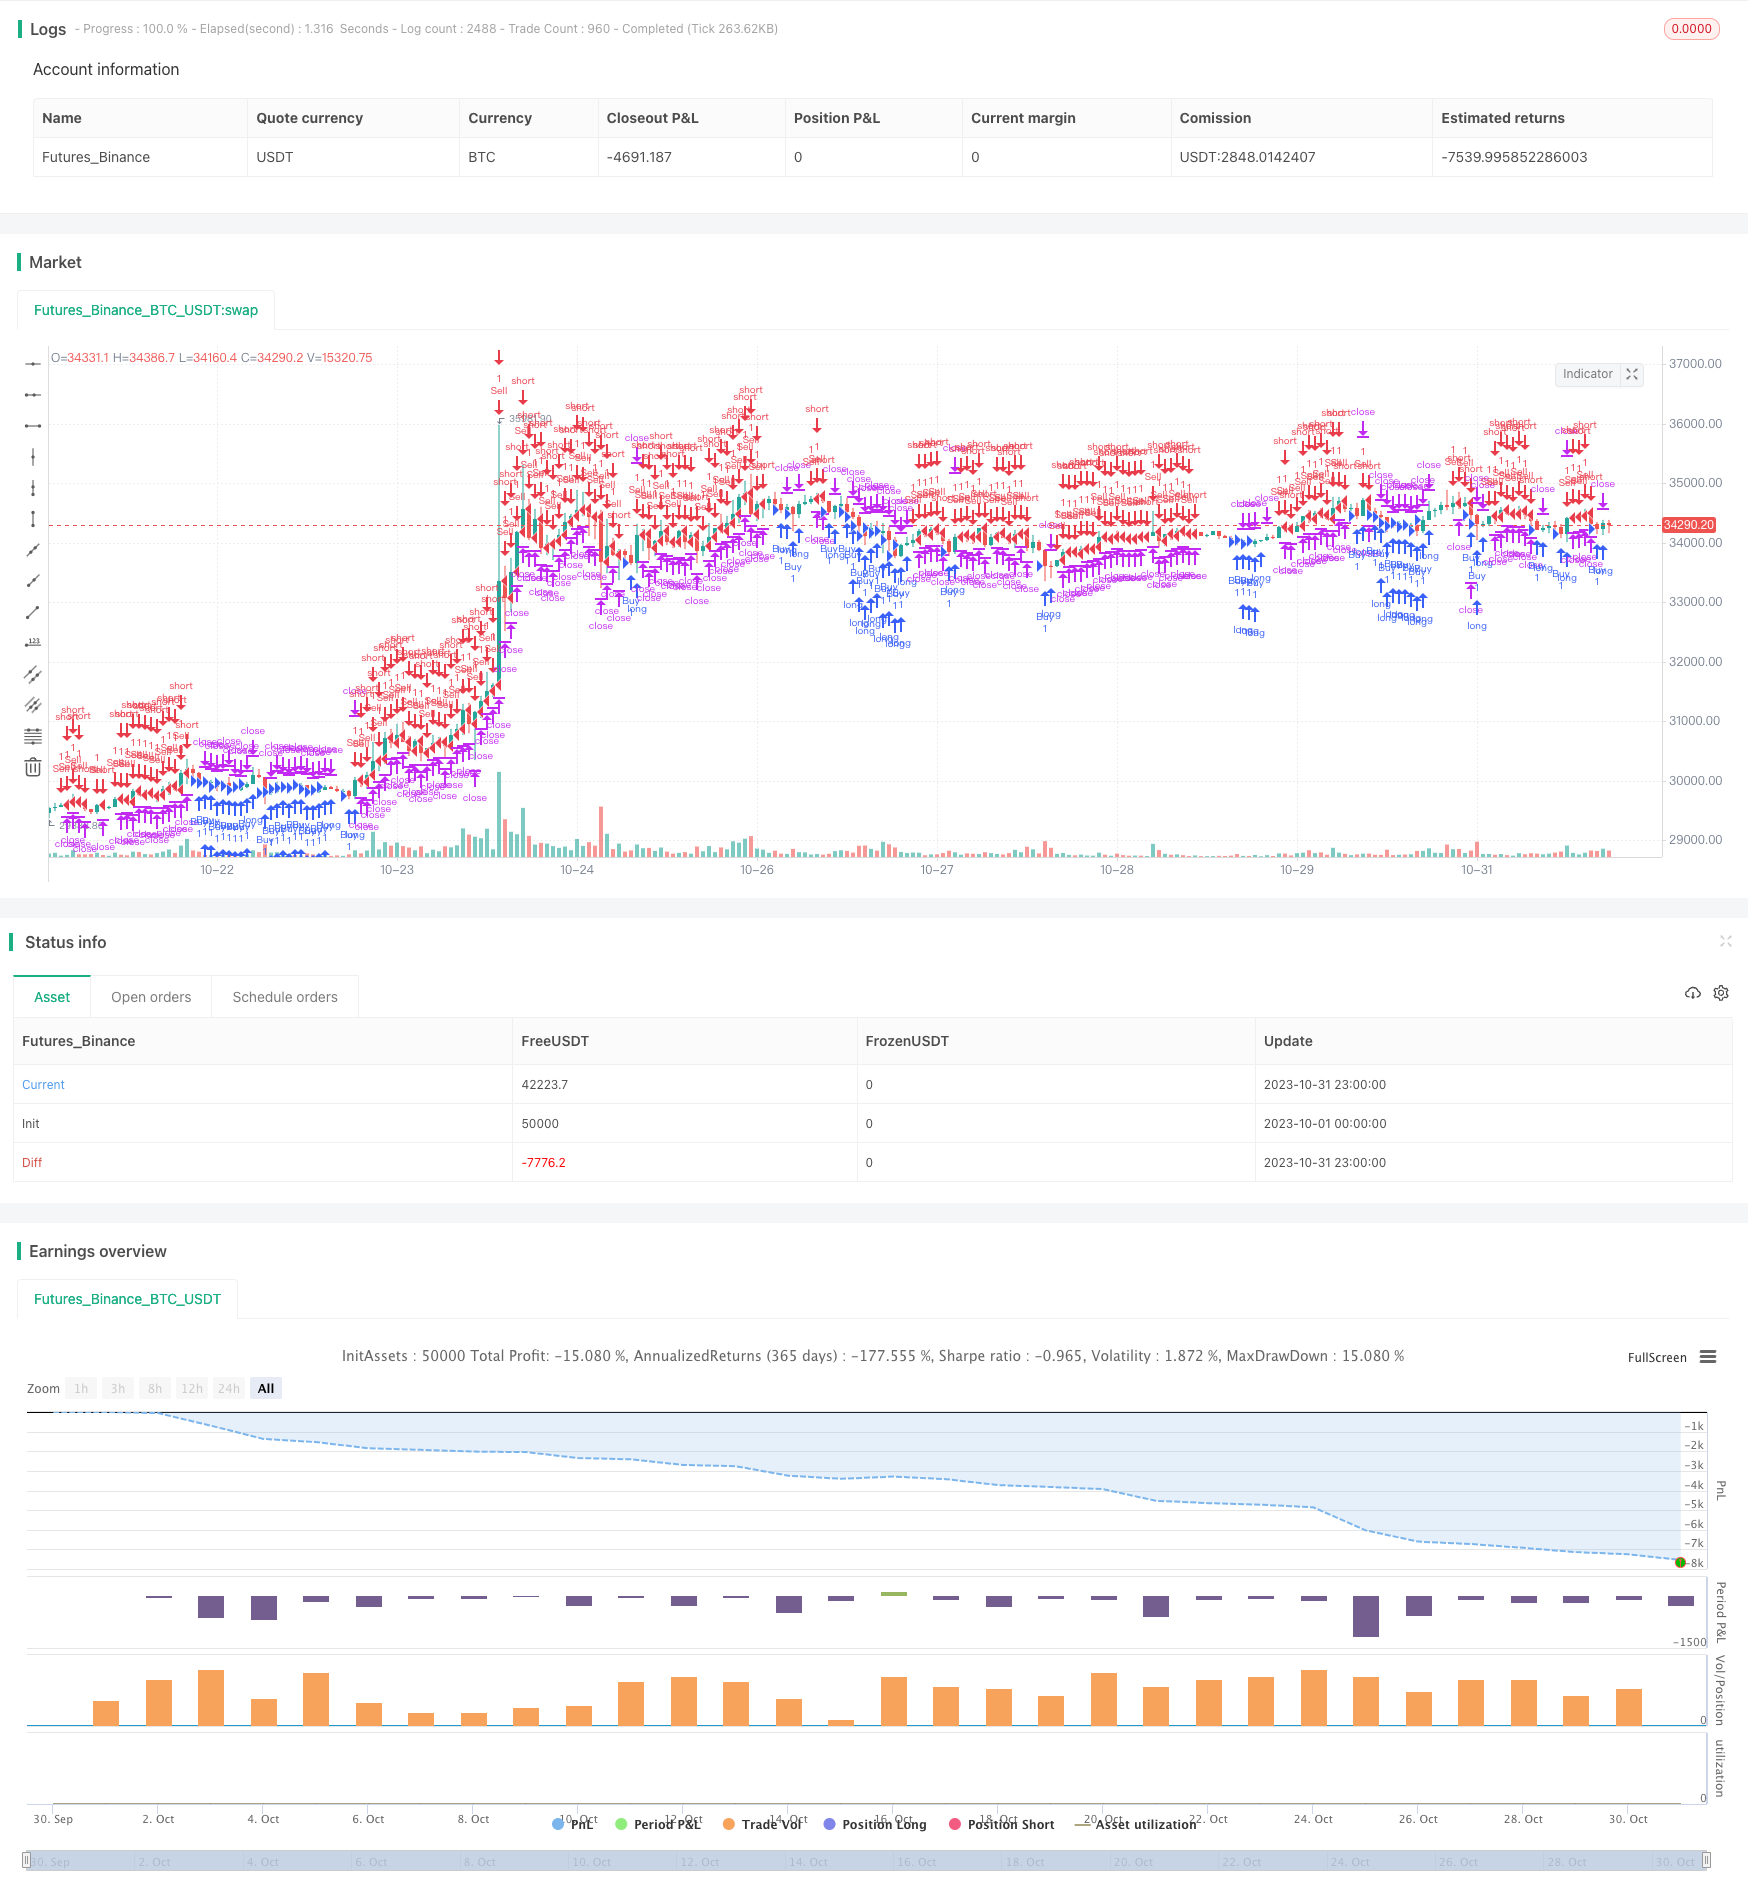1748x1900 pixels.
Task: Toggle the Trade Vol legend series
Action: (763, 1824)
